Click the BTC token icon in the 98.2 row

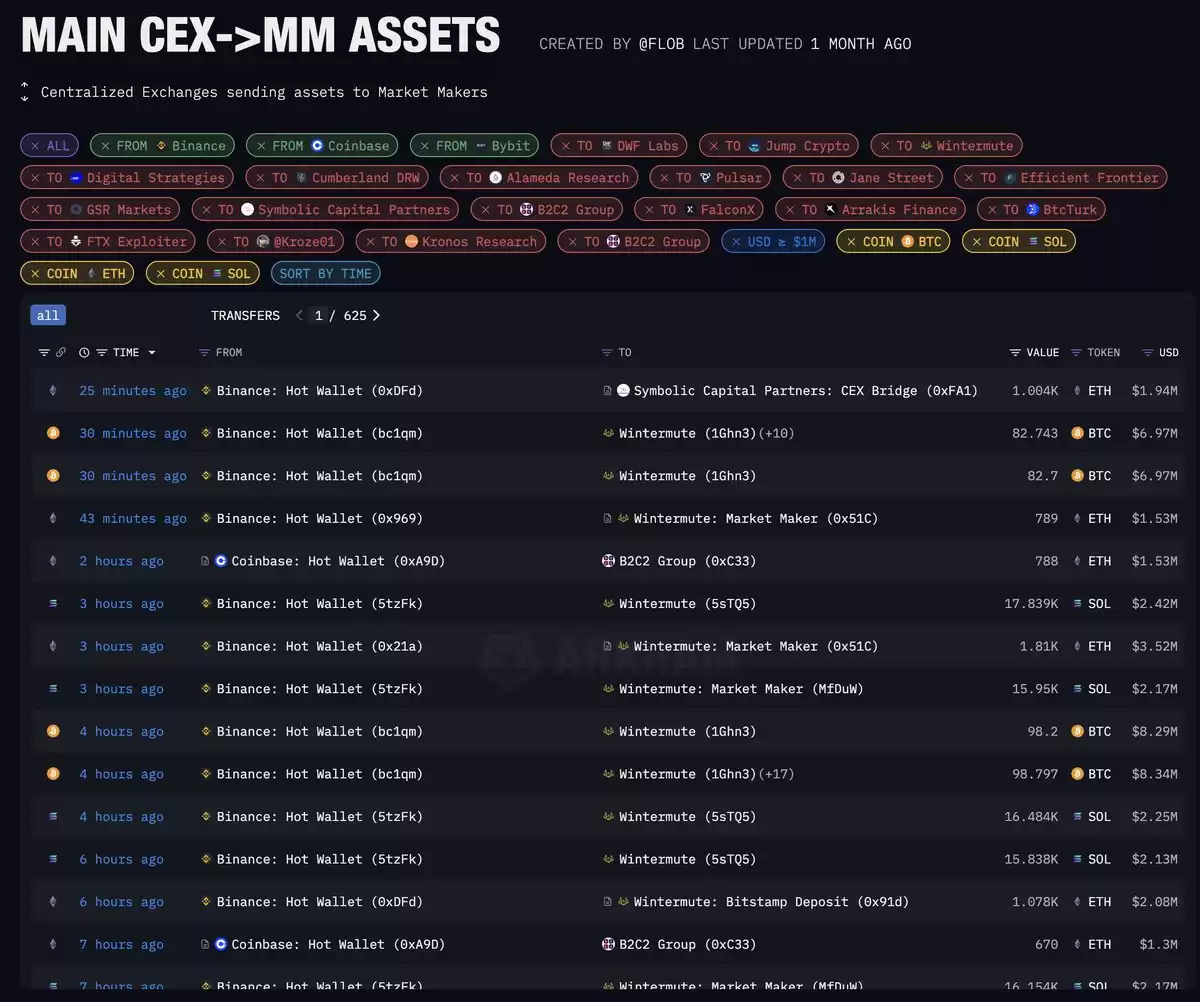point(1078,731)
